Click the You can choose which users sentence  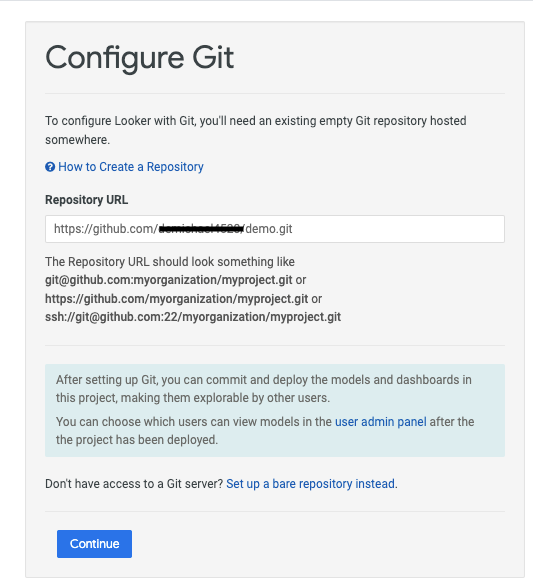click(265, 431)
